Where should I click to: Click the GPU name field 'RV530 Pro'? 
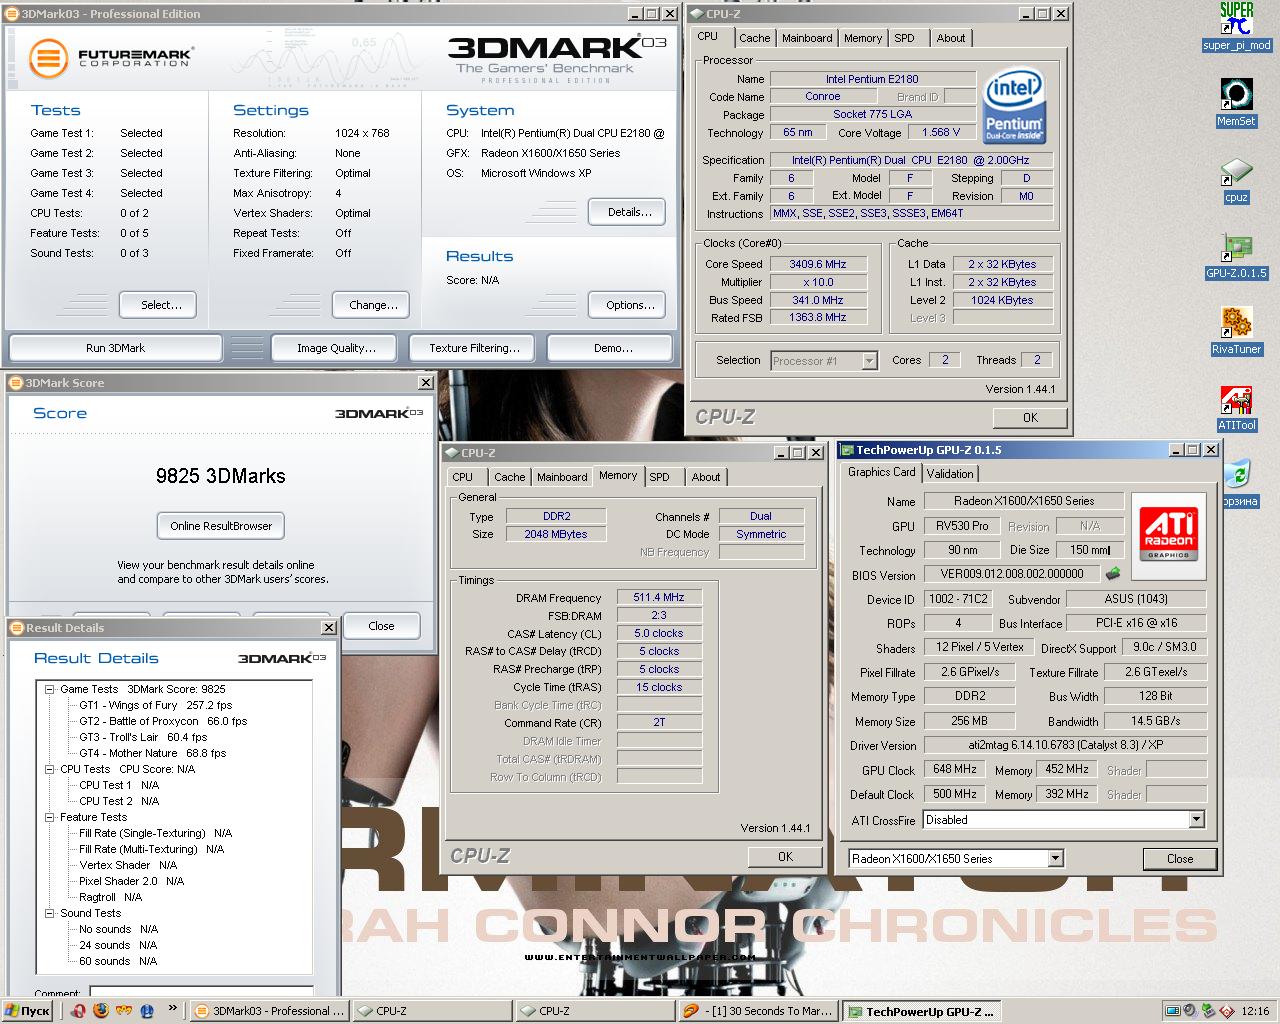pyautogui.click(x=962, y=525)
